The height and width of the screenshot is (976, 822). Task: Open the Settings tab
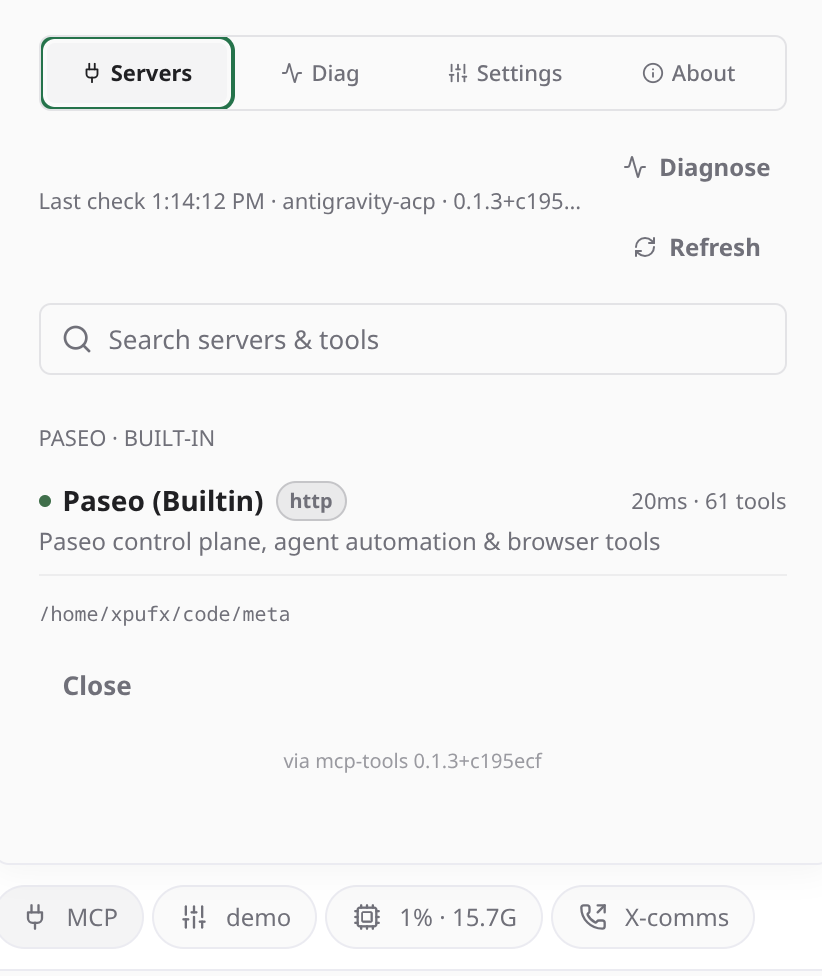(x=505, y=73)
